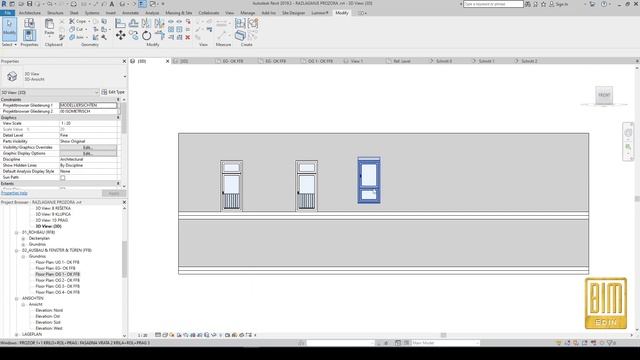Click the Save icon in quick access toolbar
This screenshot has height=360, width=640.
29,4
